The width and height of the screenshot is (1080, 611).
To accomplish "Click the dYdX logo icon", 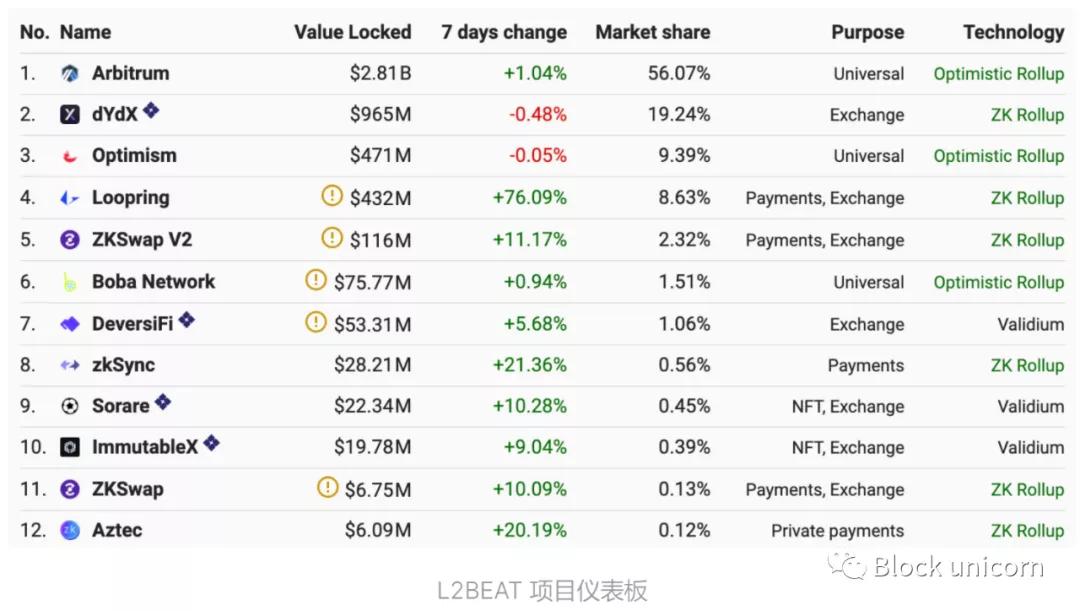I will (x=69, y=114).
